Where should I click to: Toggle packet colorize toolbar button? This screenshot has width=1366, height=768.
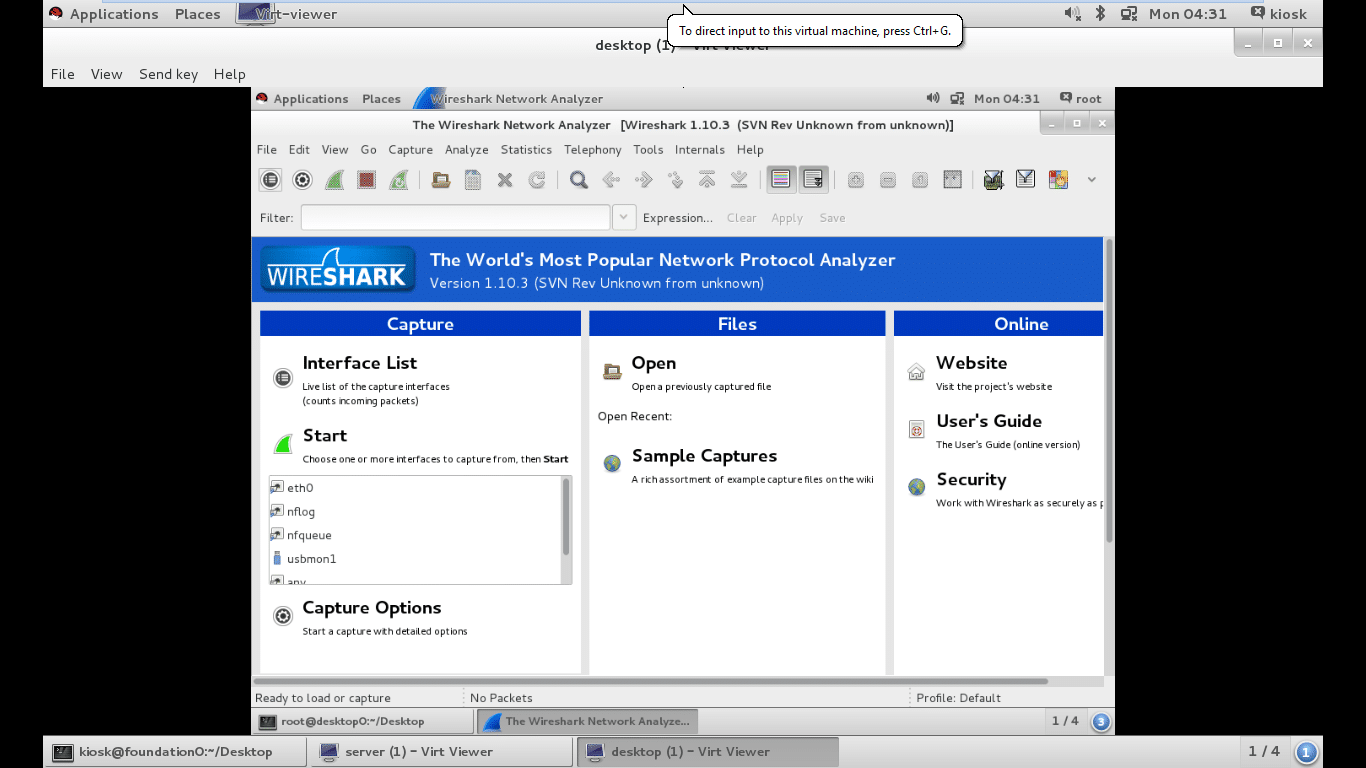pos(780,180)
